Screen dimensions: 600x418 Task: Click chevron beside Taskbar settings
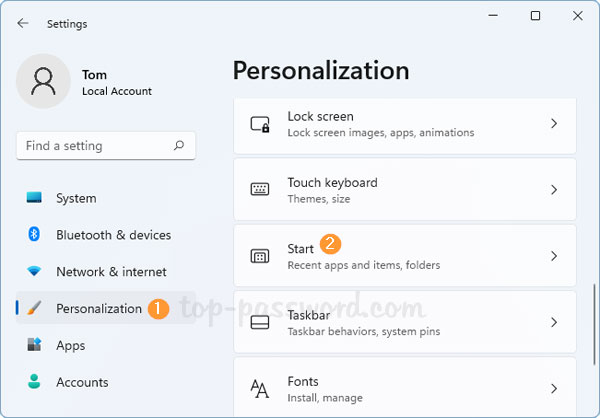pos(554,322)
